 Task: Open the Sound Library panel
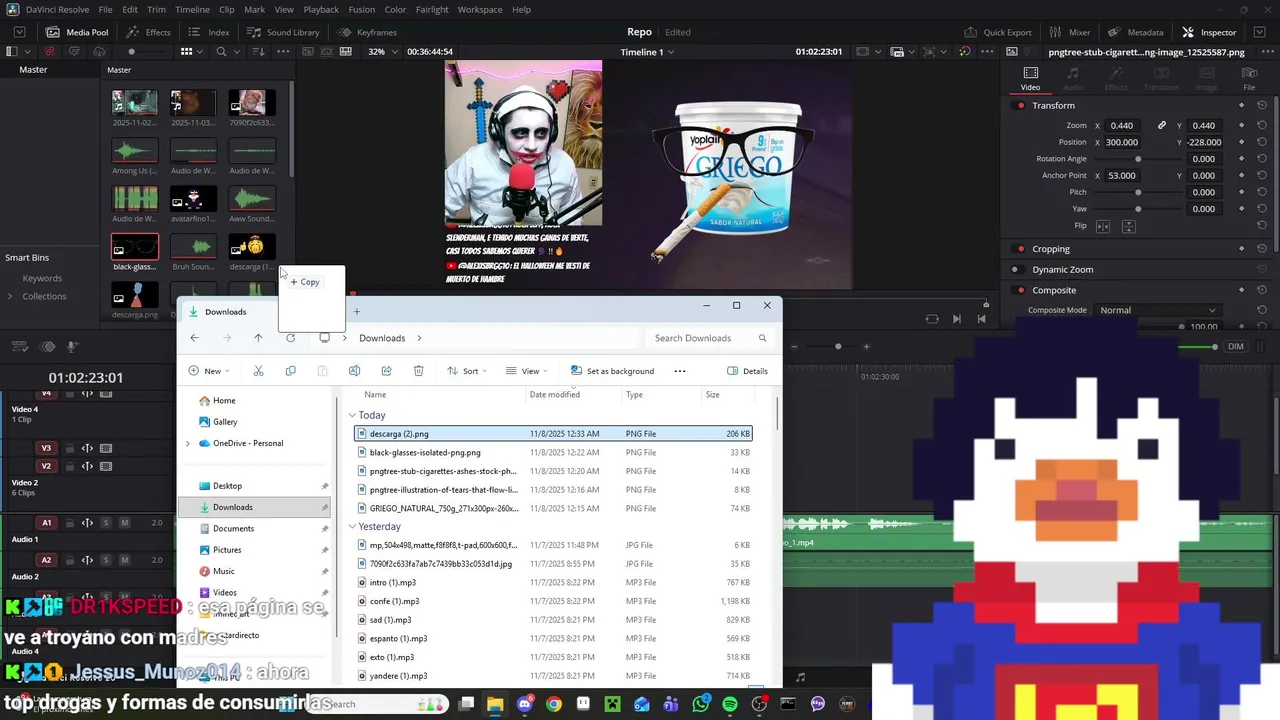(x=283, y=32)
